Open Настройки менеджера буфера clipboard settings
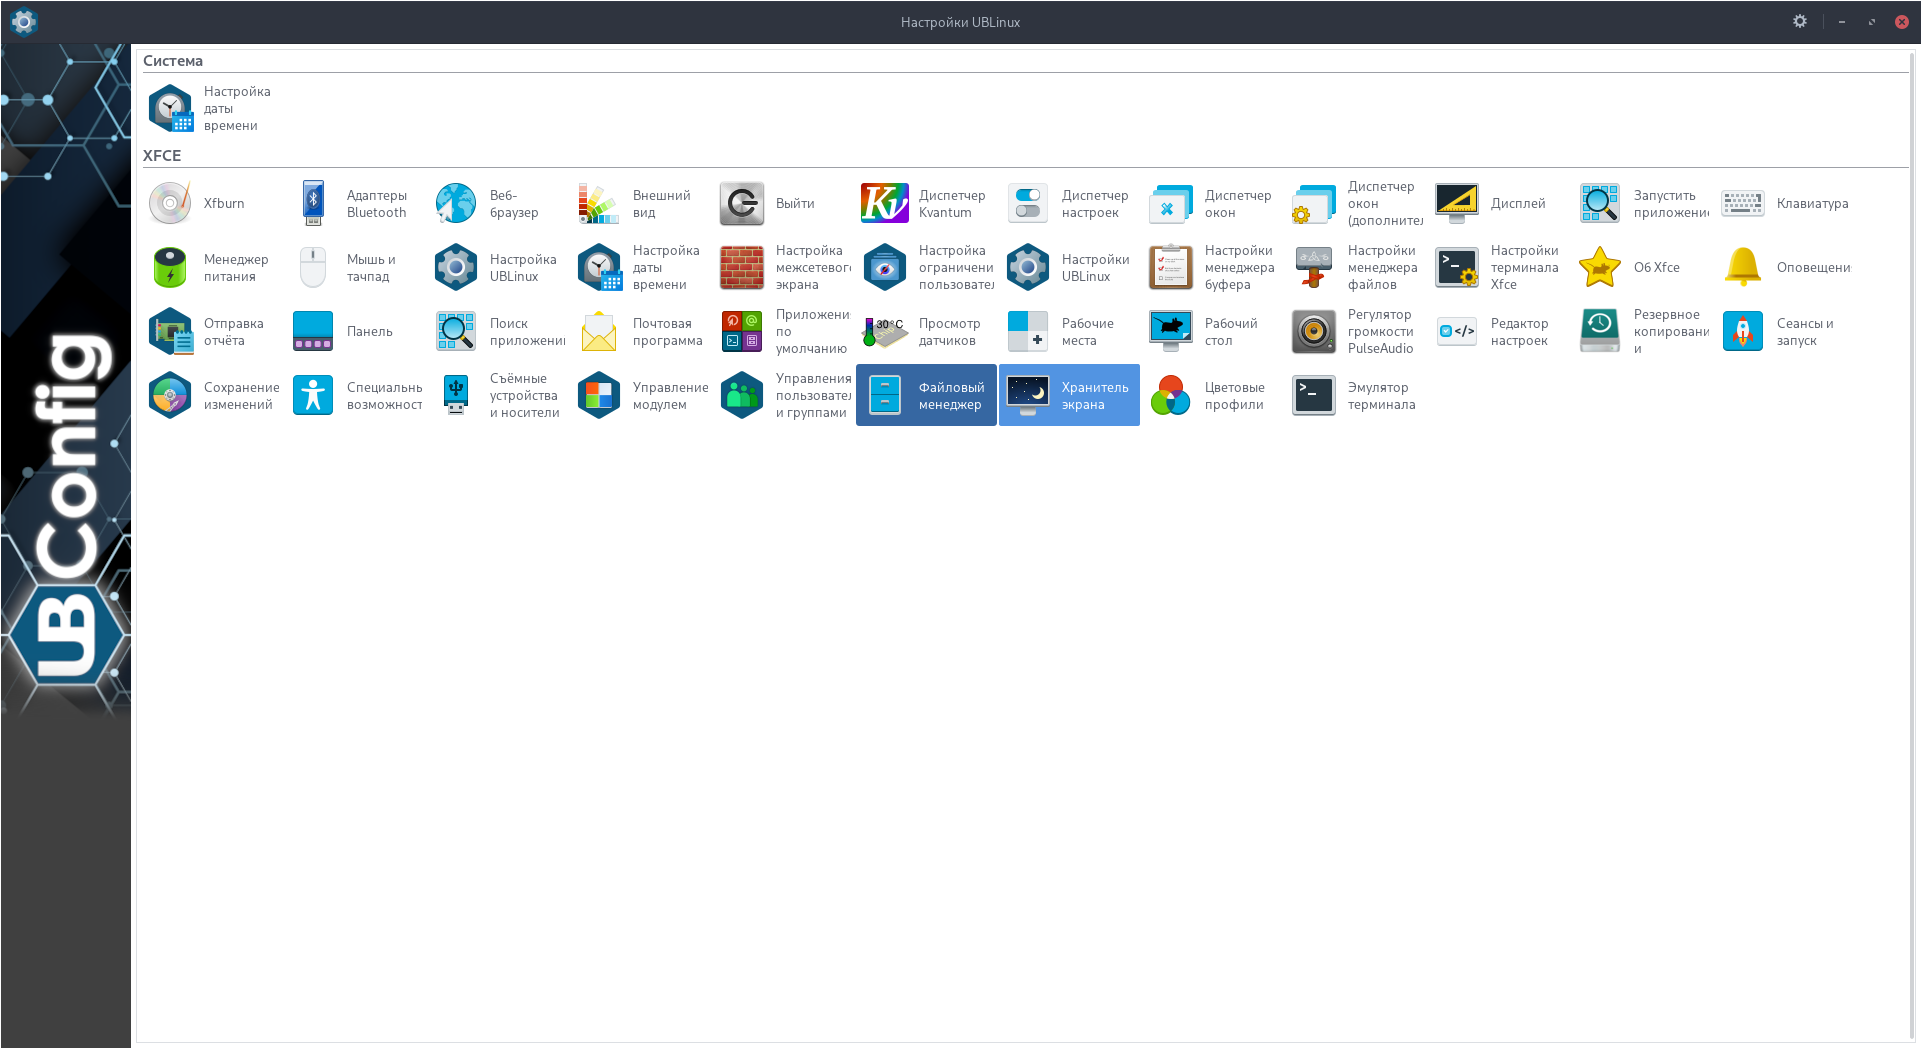Image resolution: width=1922 pixels, height=1049 pixels. (x=1213, y=268)
